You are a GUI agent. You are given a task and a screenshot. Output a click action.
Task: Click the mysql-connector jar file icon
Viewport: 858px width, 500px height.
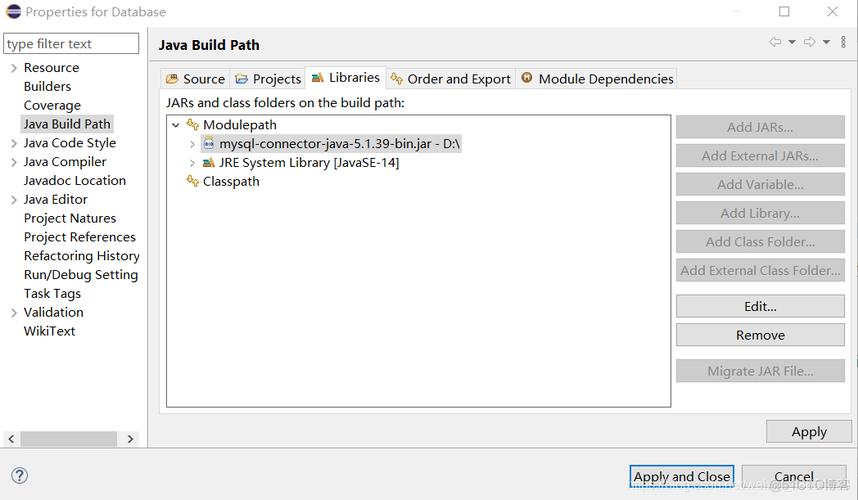209,144
